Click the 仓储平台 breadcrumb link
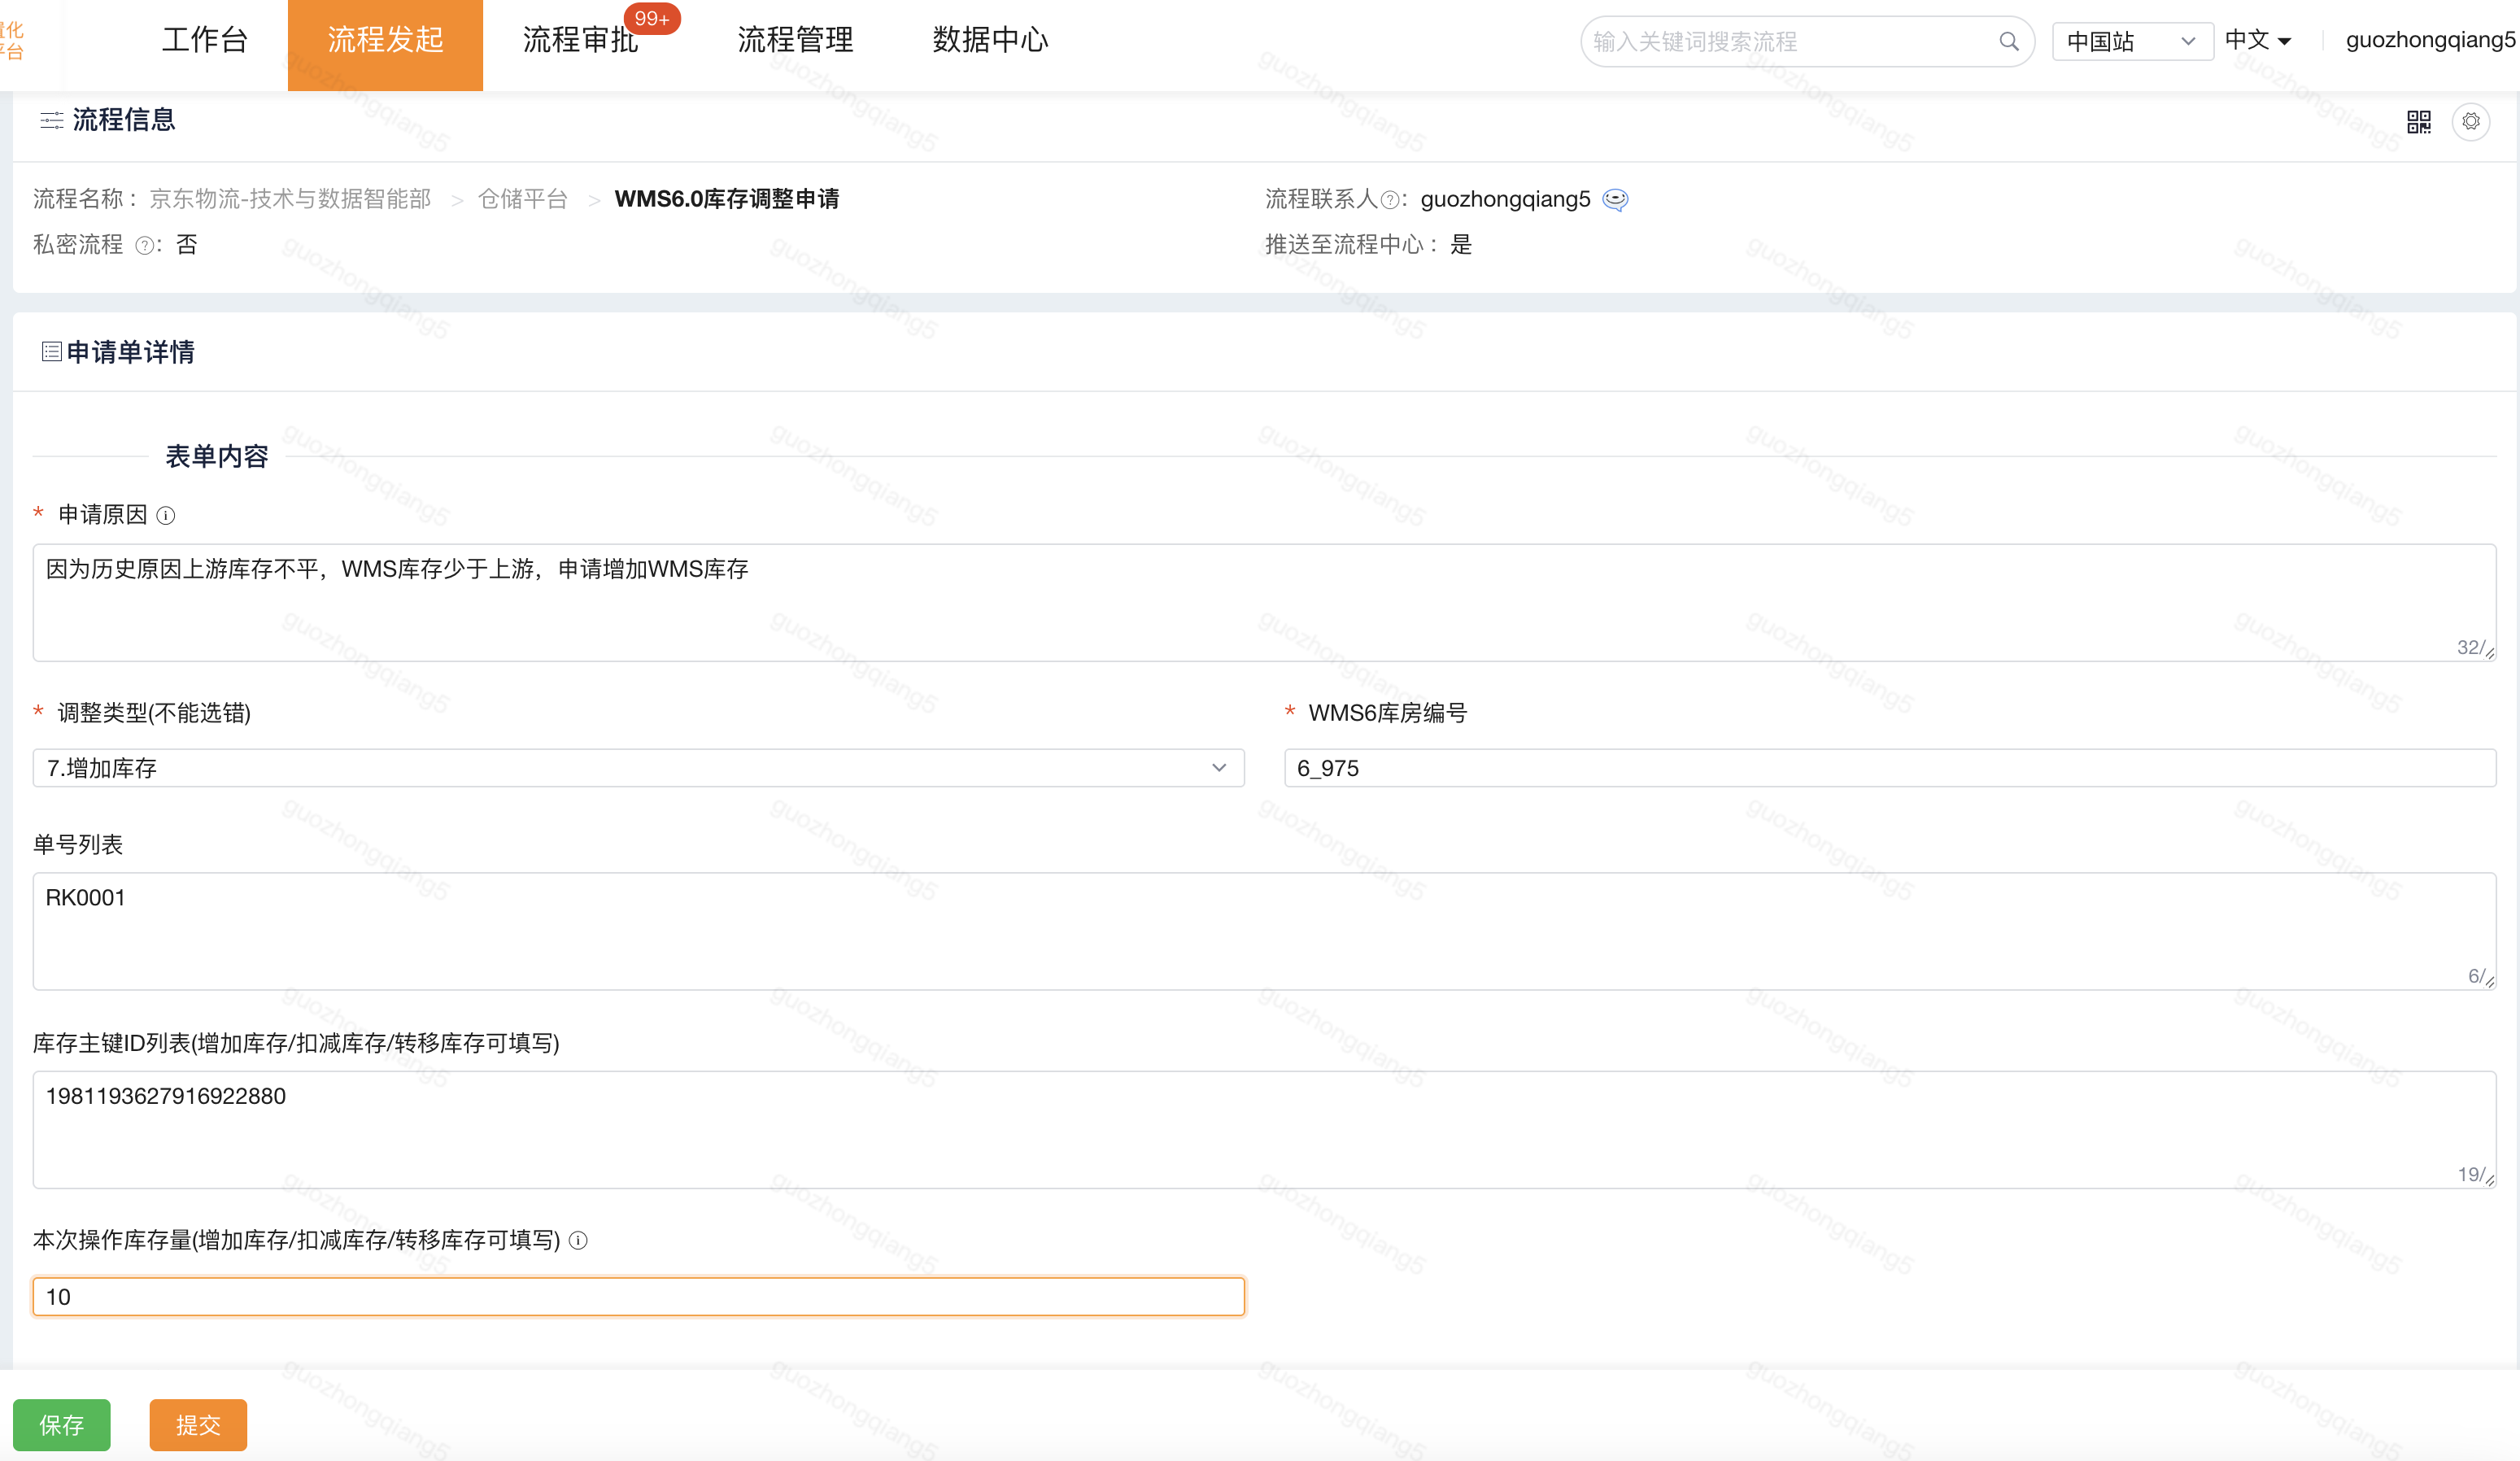 coord(522,199)
